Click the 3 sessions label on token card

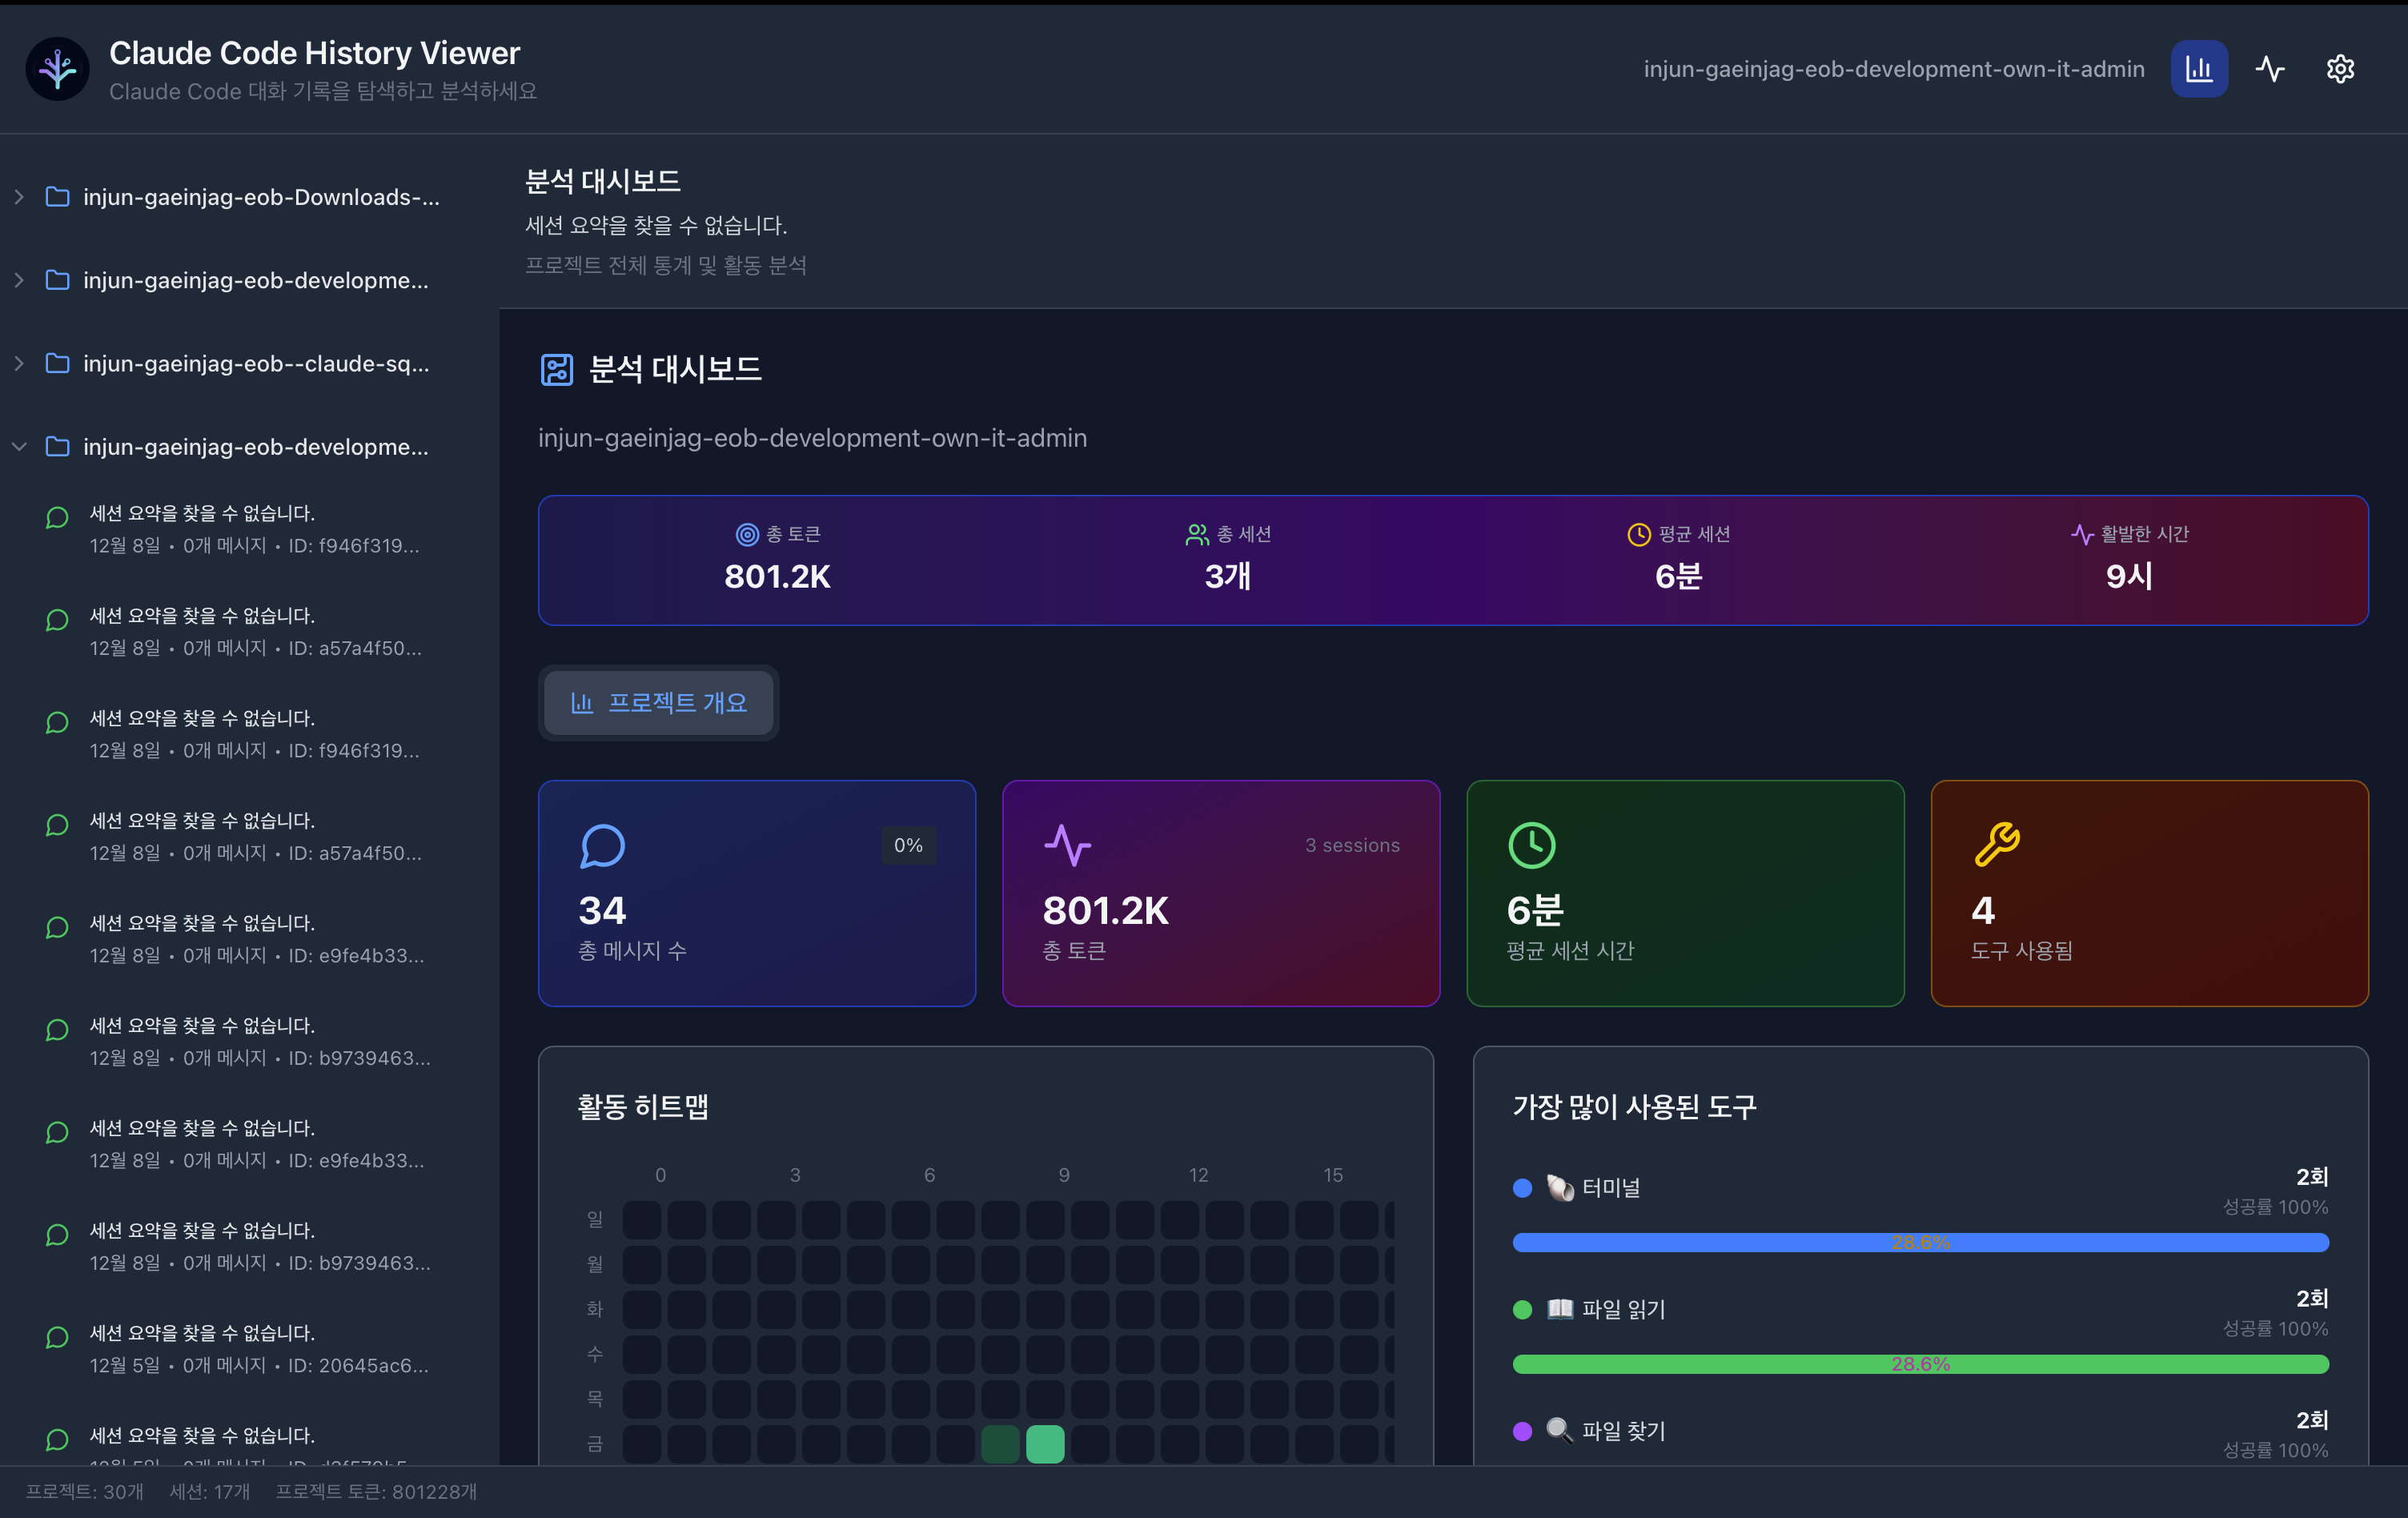click(x=1351, y=846)
